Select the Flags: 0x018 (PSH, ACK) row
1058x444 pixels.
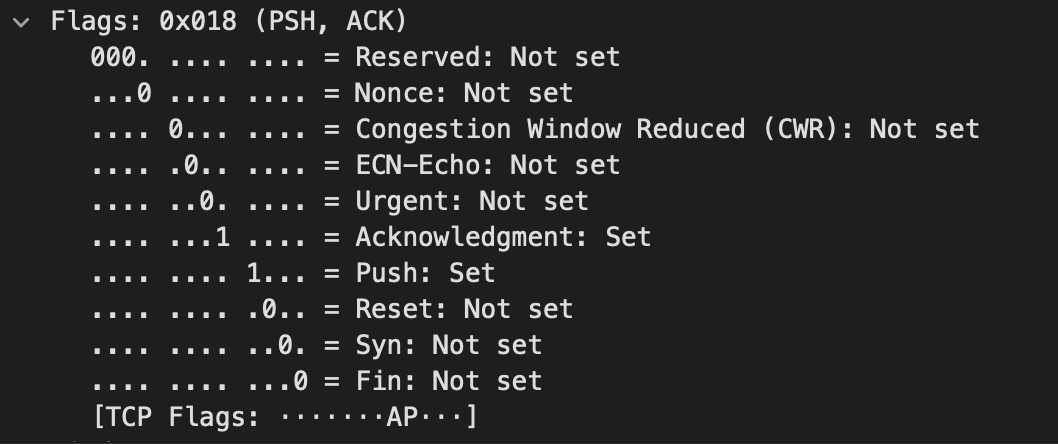point(229,21)
